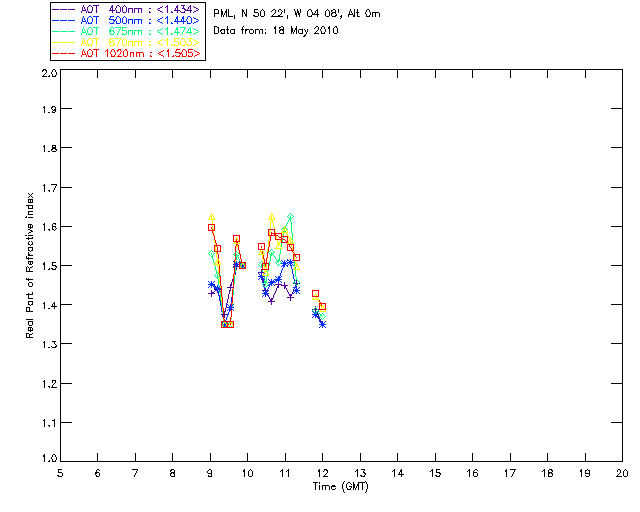Click the x-axis tick label 10
The image size is (640, 512).
click(247, 473)
